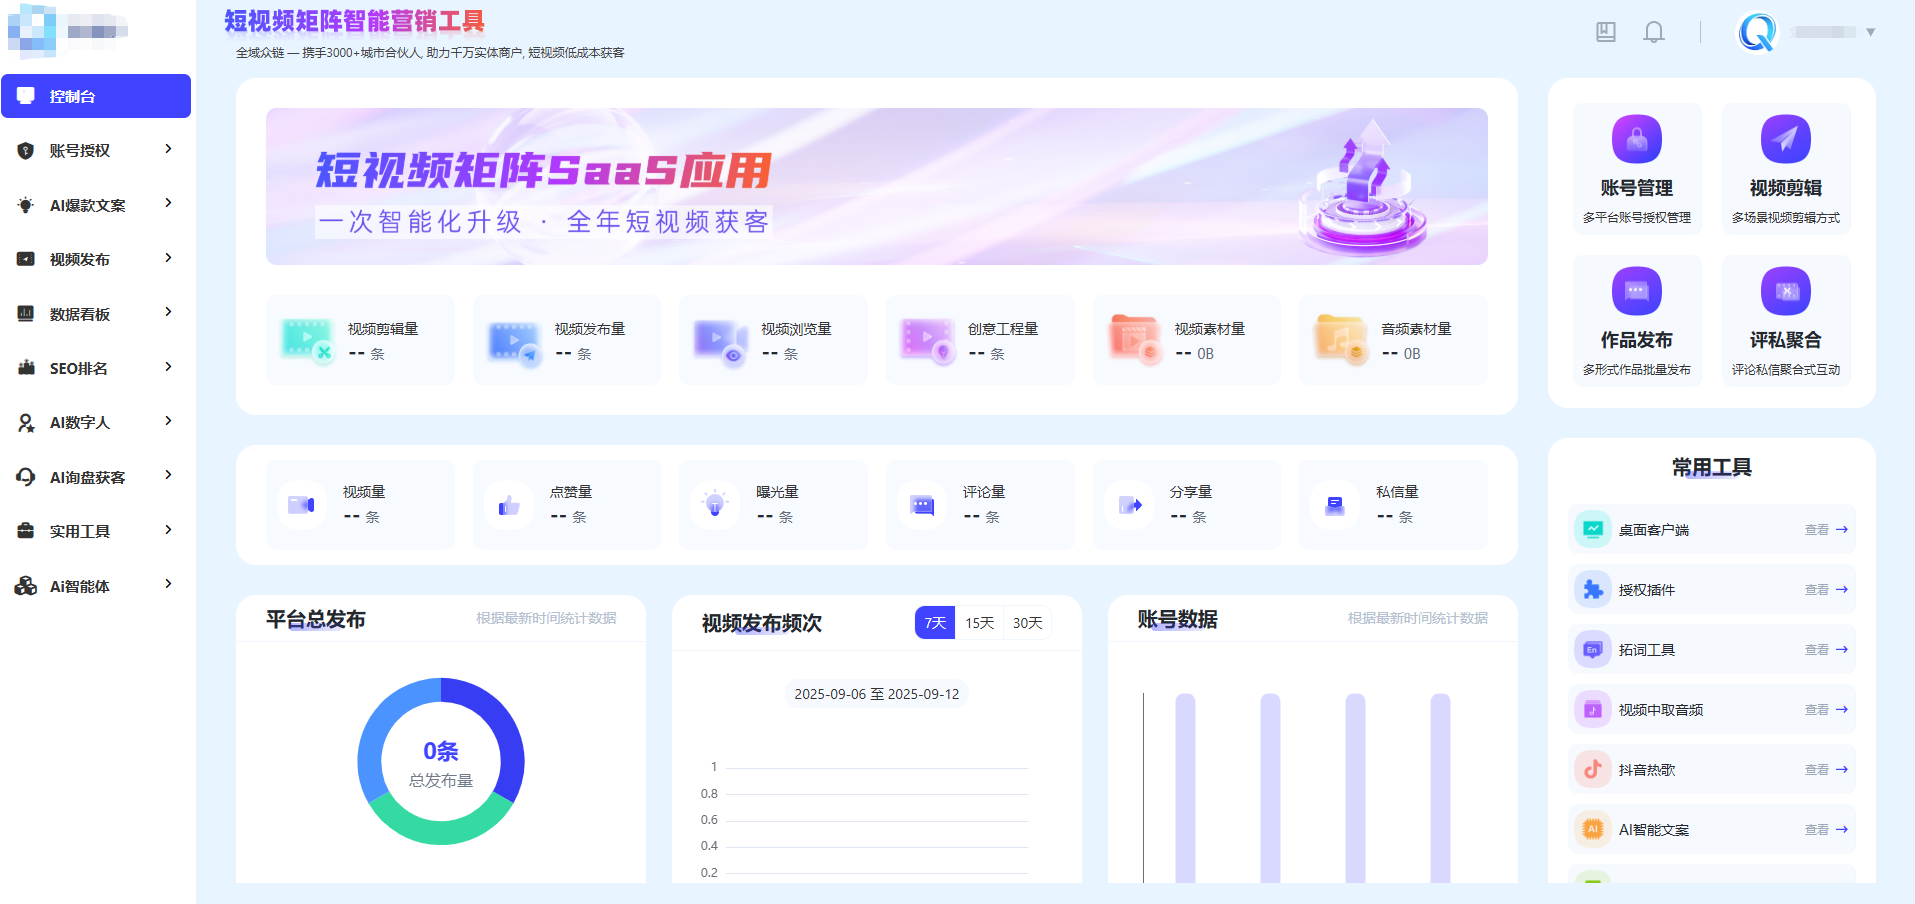Click the 视频发布频次 heading
The width and height of the screenshot is (1915, 904).
(762, 624)
